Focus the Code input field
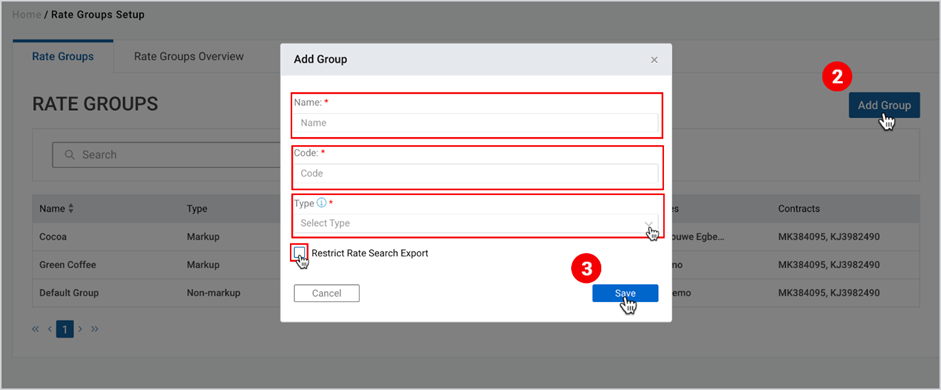 point(475,173)
